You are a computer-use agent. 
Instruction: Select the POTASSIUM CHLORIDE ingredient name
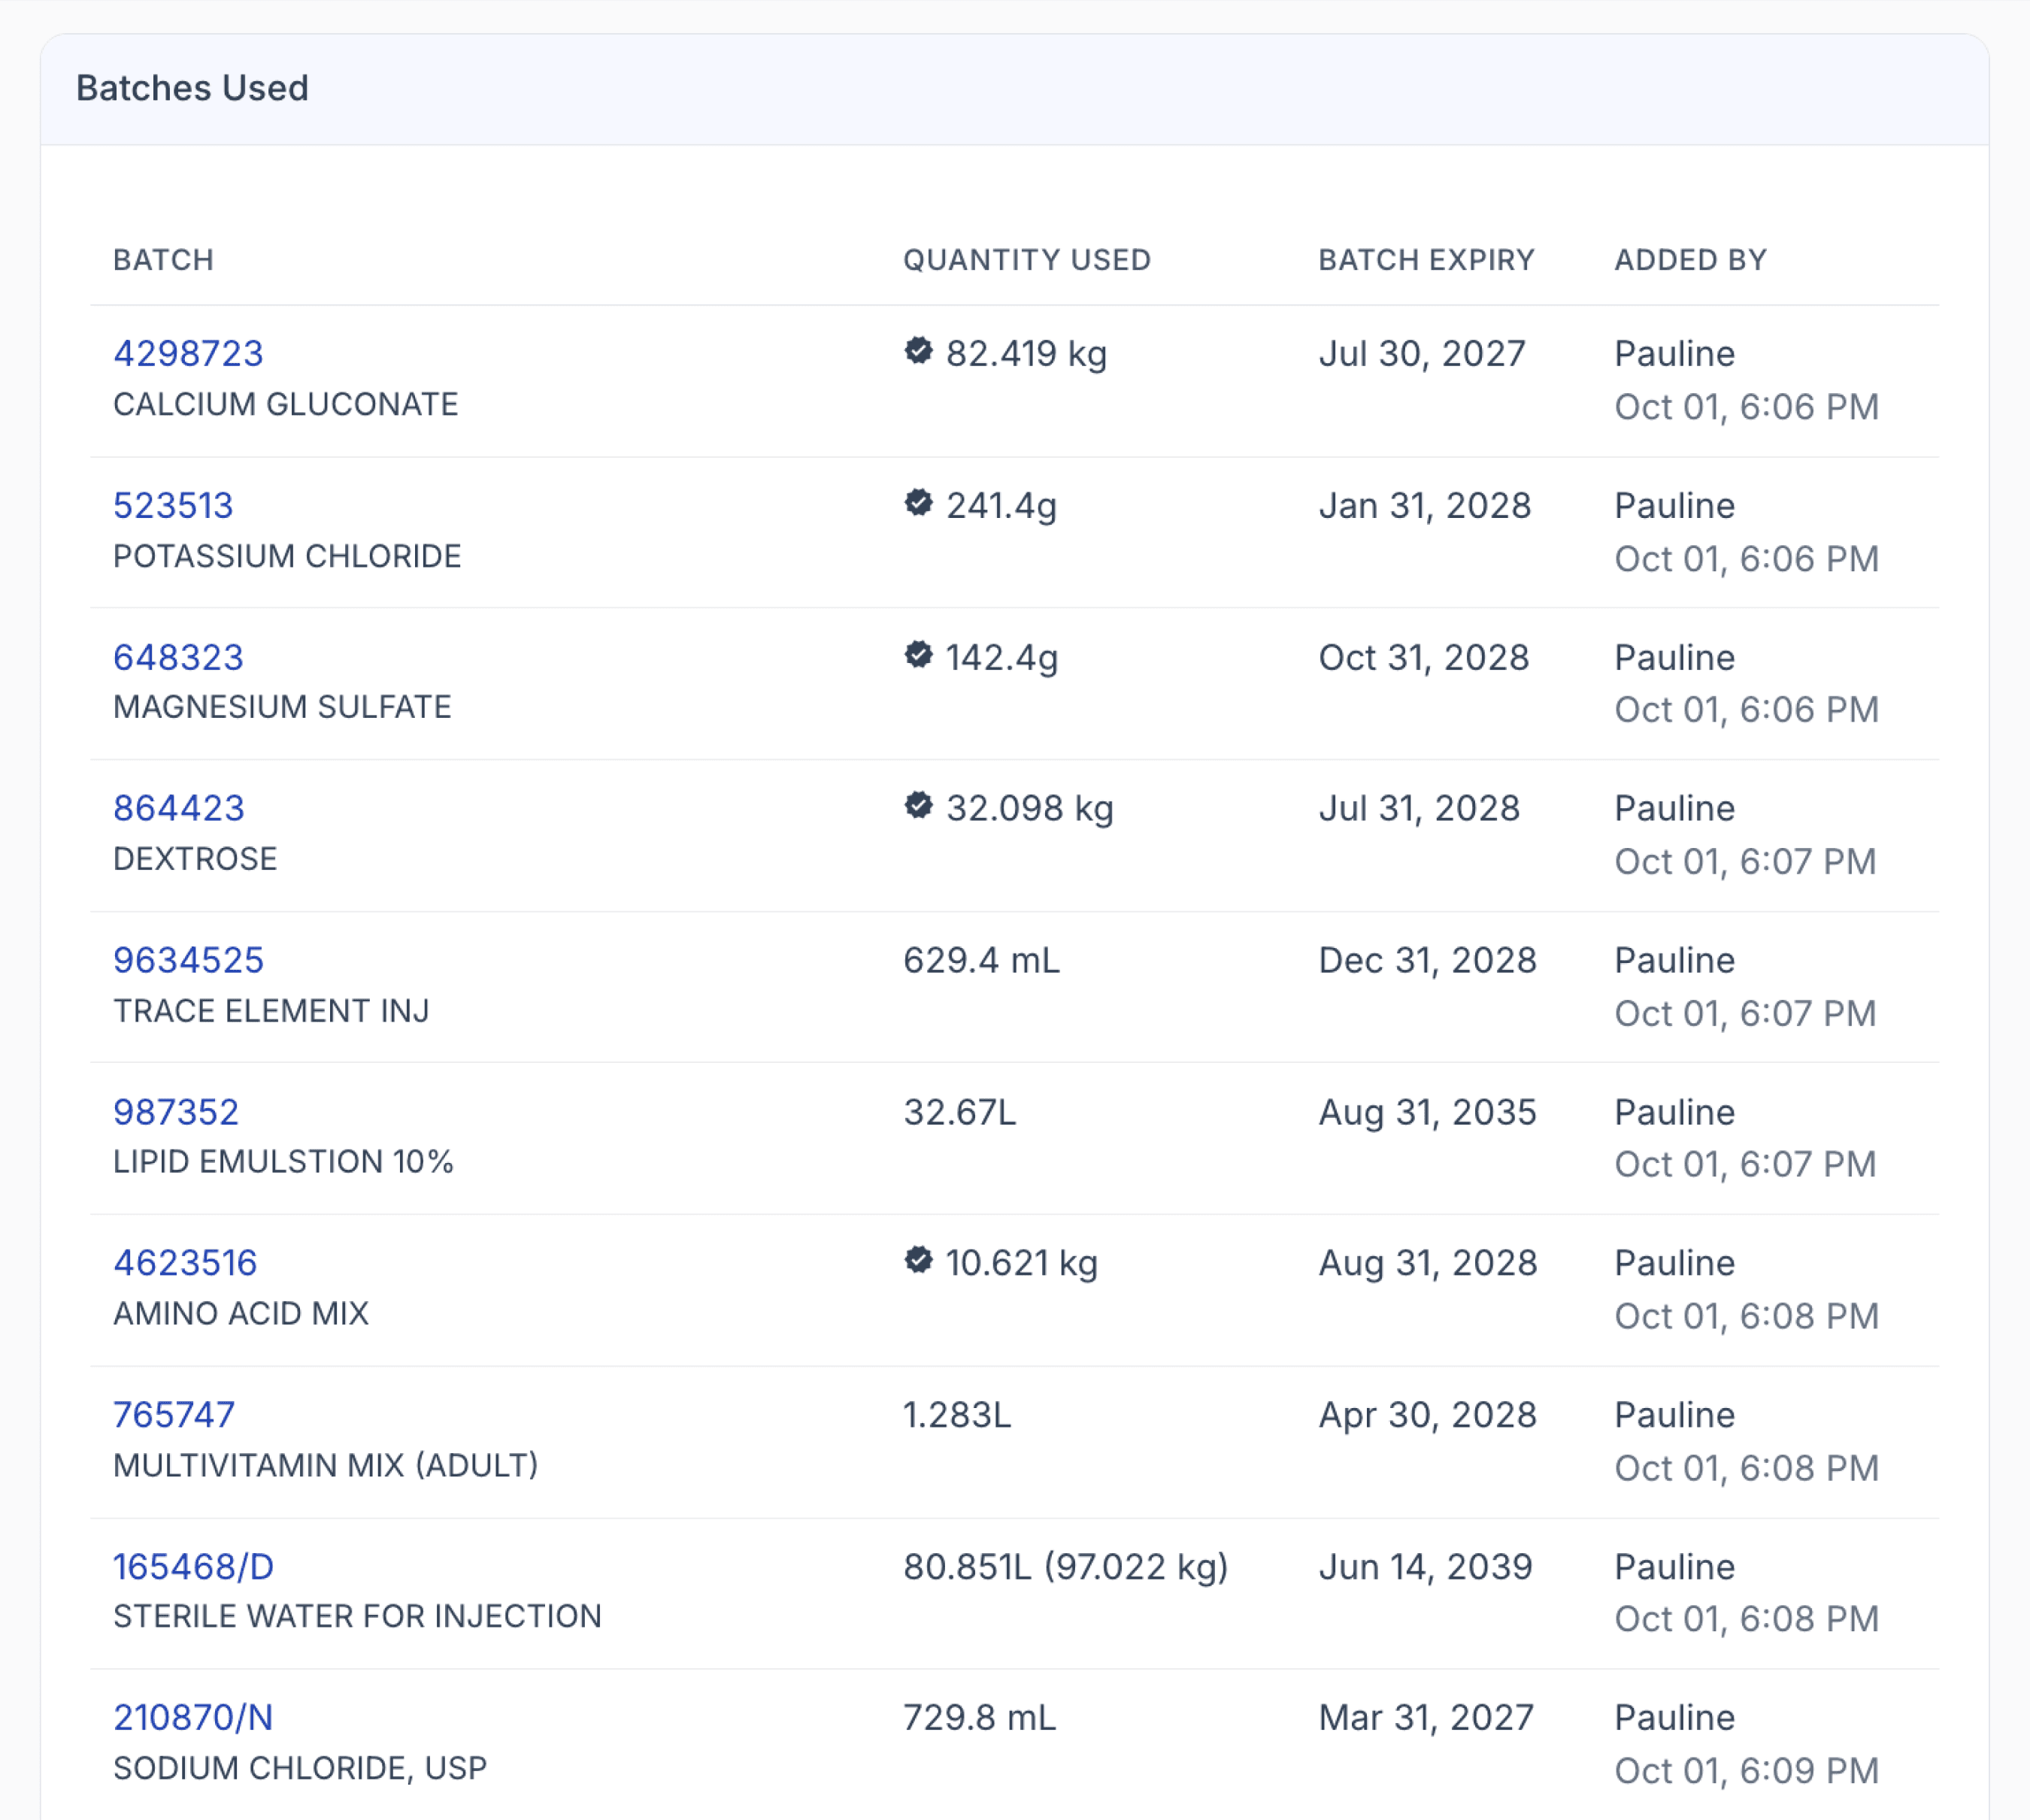[287, 556]
